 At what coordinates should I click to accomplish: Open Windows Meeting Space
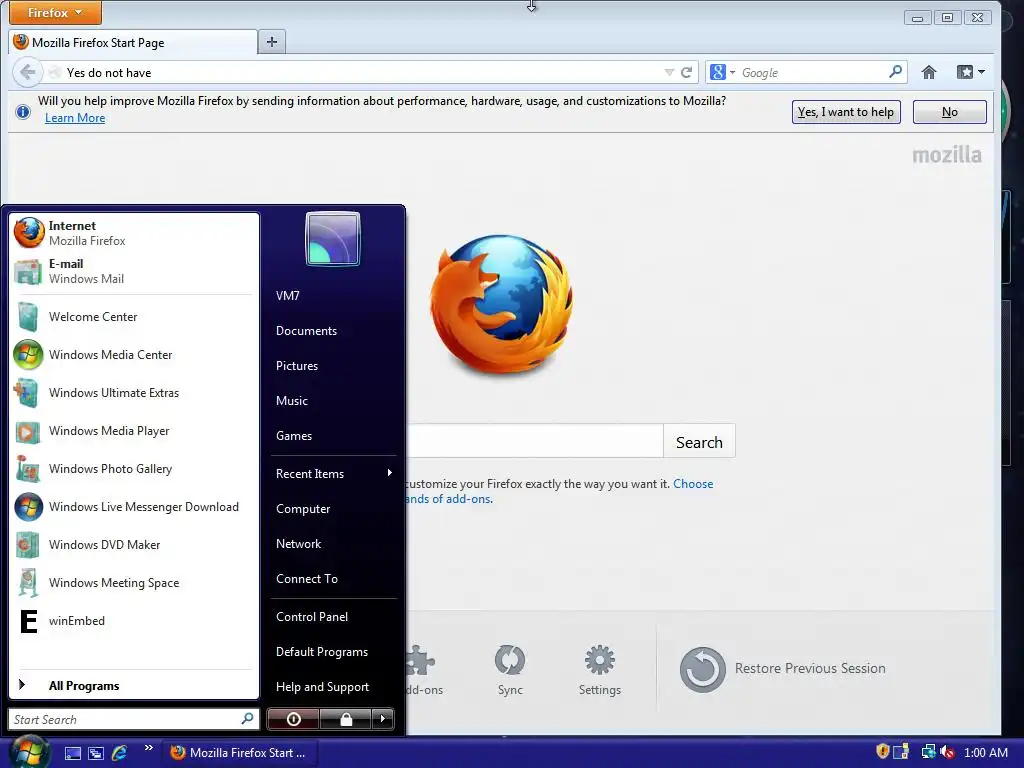pyautogui.click(x=134, y=583)
